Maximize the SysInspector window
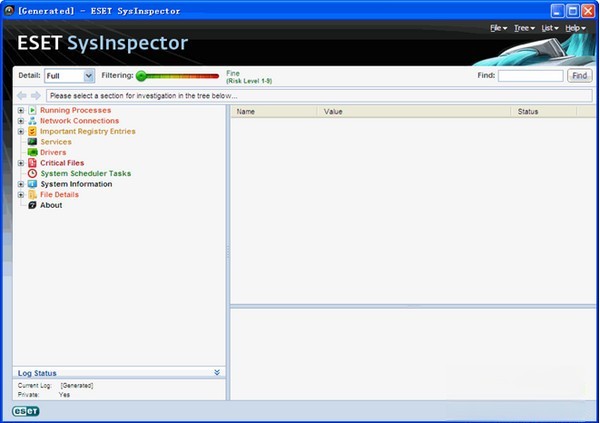Screen dimensions: 600x423 point(573,11)
